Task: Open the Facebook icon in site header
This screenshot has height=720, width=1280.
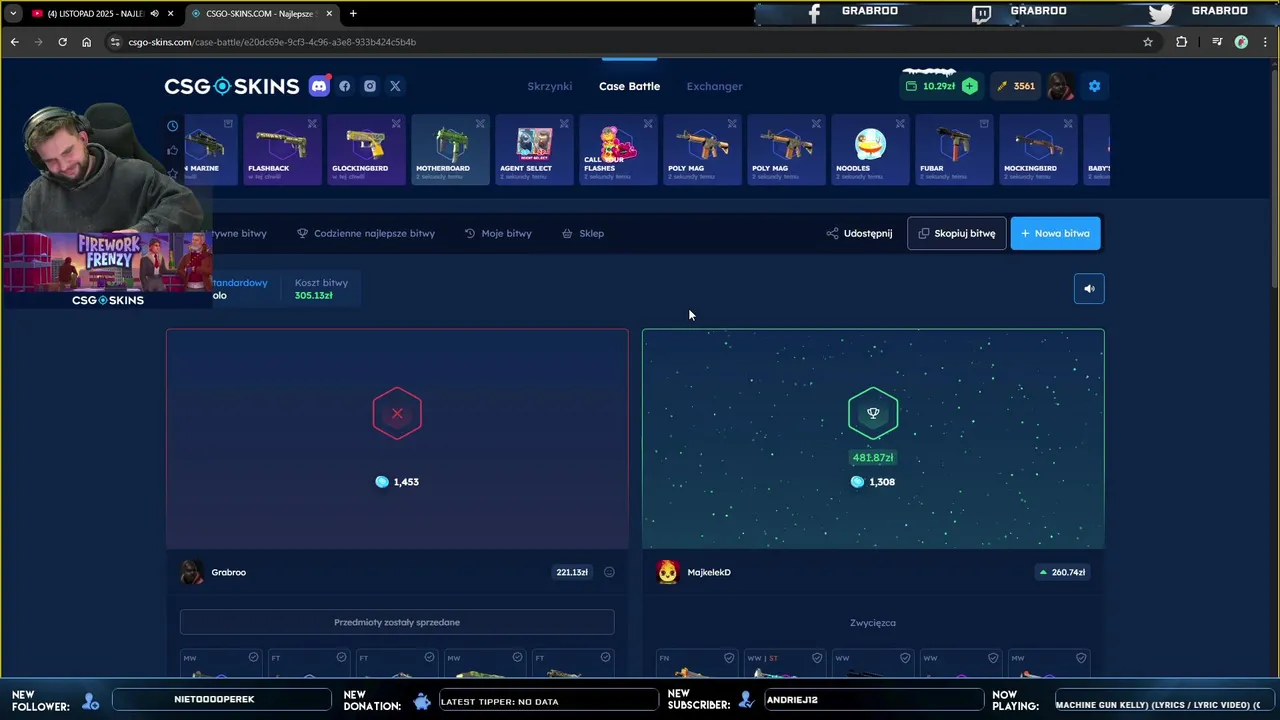Action: click(x=345, y=86)
